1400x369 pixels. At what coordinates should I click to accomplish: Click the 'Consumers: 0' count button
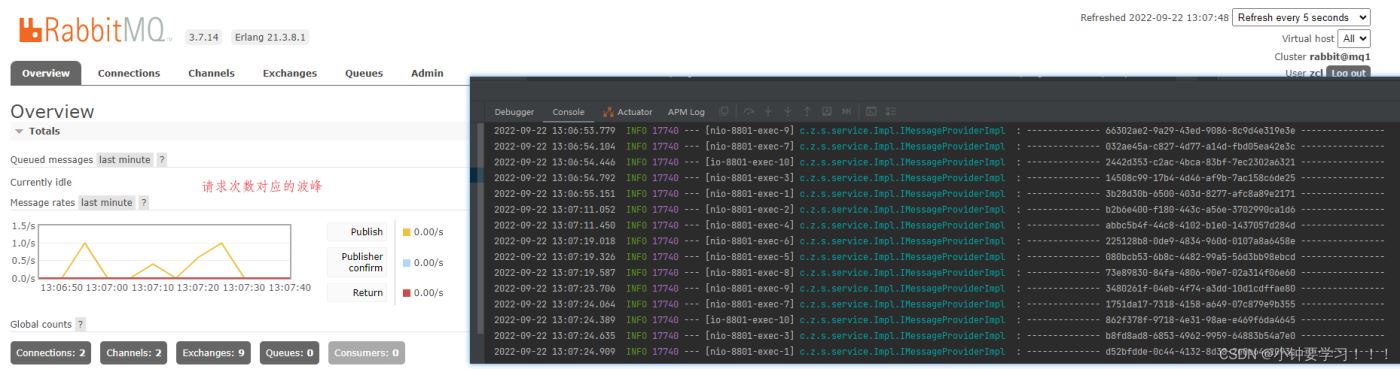[366, 353]
